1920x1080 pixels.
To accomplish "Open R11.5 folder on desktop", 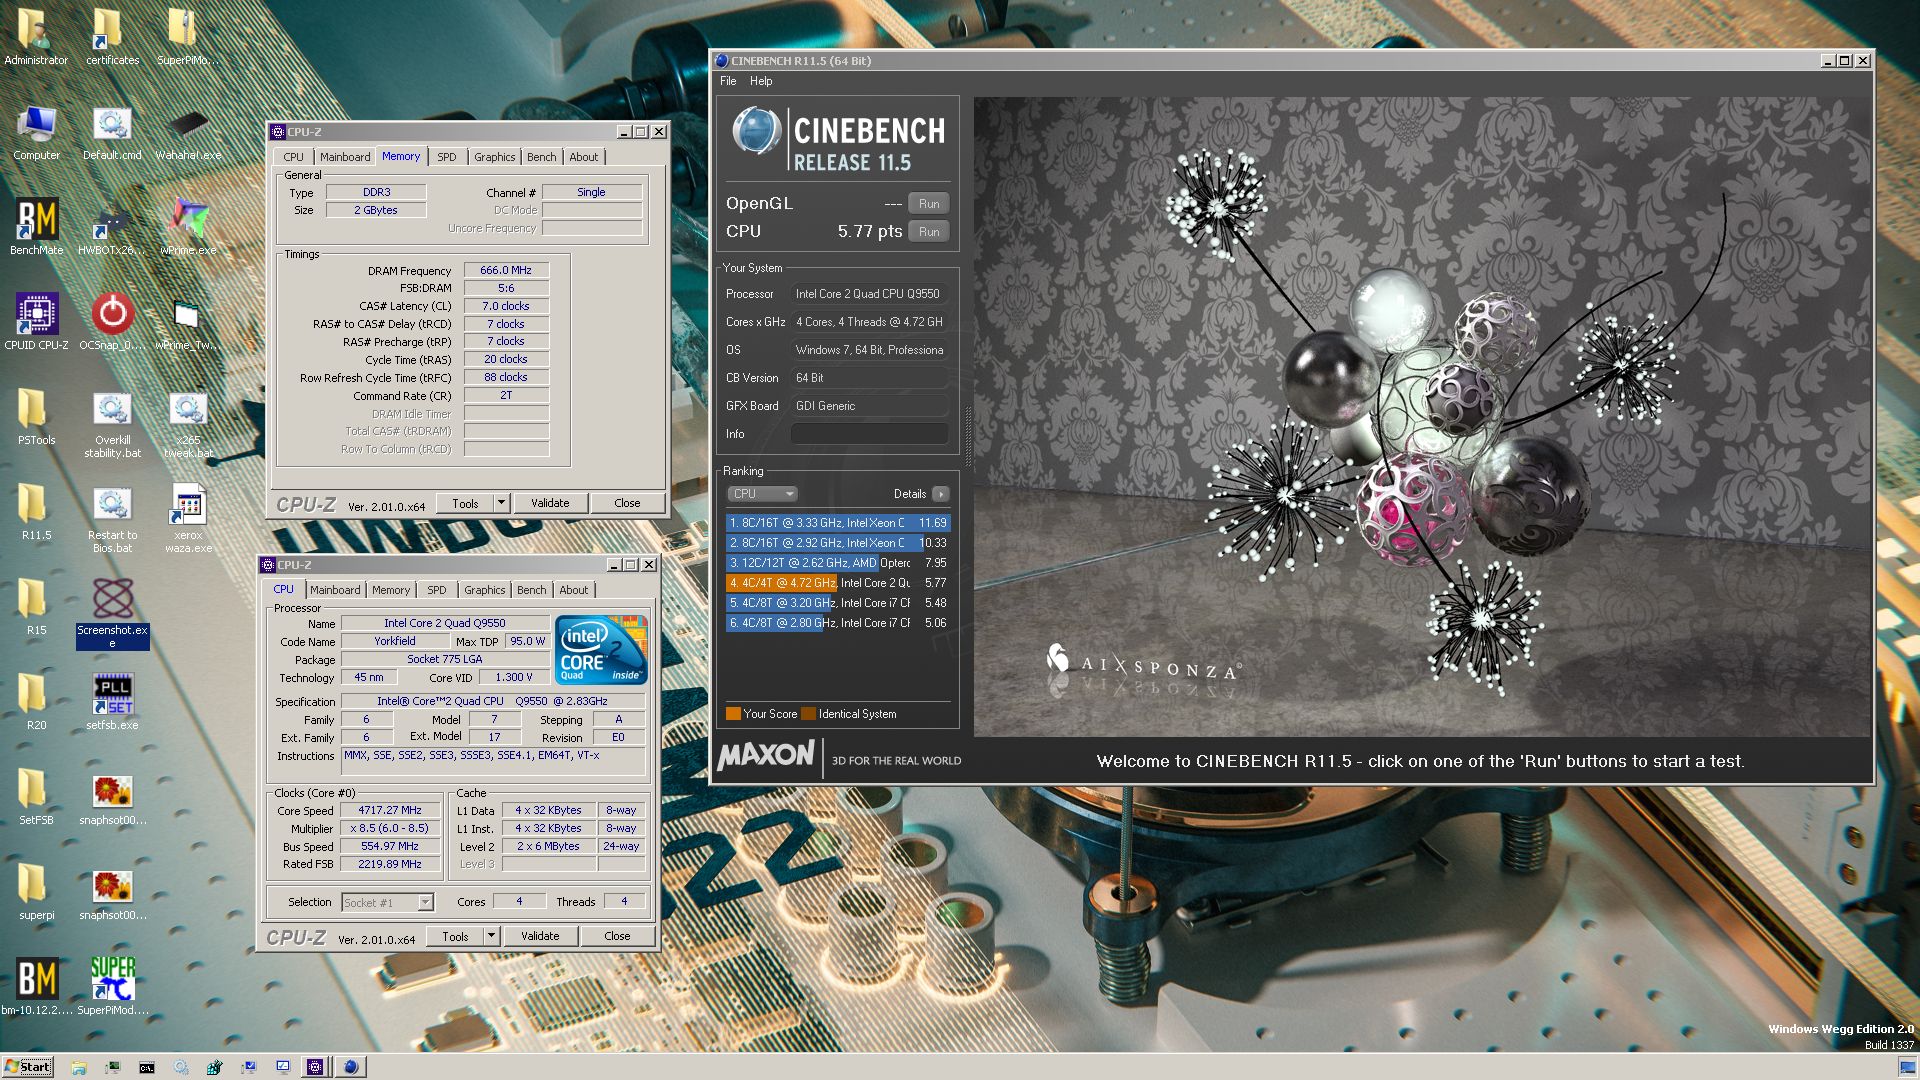I will (36, 512).
